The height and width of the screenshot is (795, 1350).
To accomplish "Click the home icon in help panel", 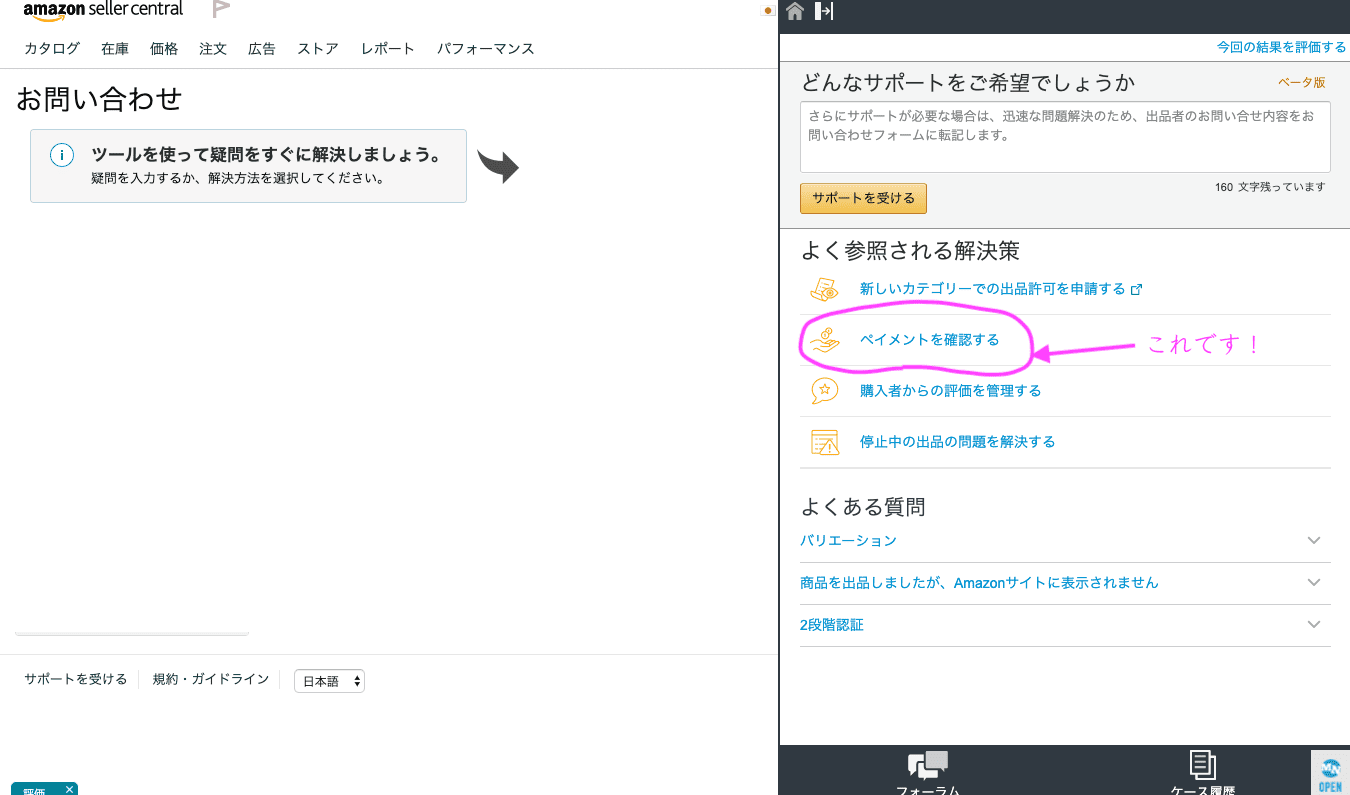I will [795, 11].
